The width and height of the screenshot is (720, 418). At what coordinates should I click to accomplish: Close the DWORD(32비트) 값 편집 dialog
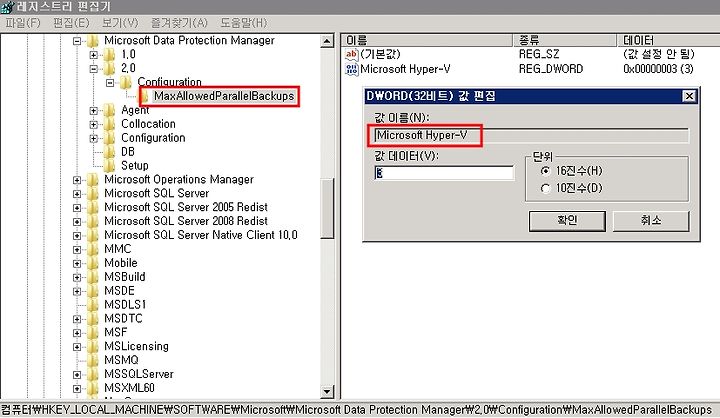click(x=689, y=96)
